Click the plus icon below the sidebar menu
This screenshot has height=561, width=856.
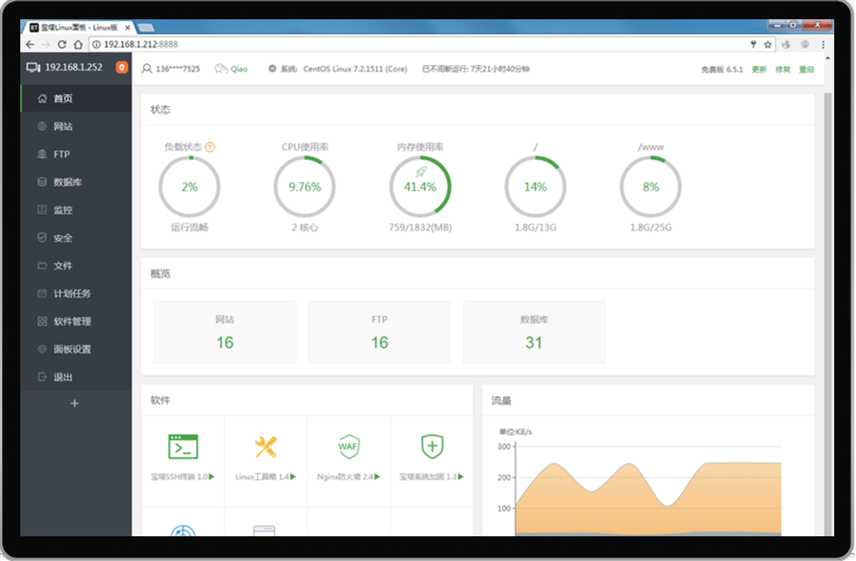(75, 403)
